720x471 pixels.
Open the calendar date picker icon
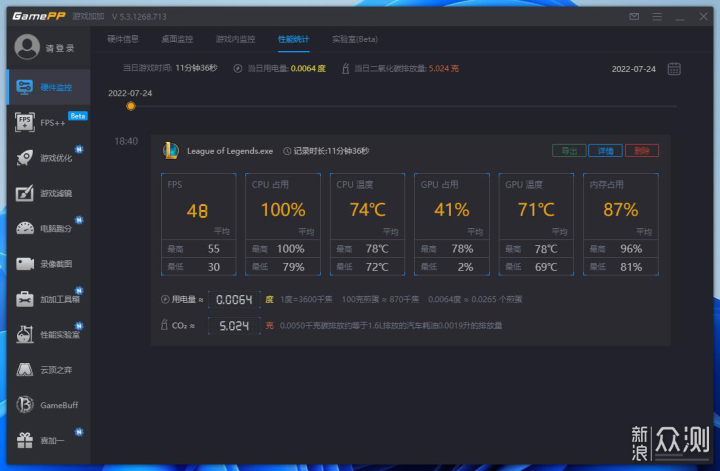[x=674, y=69]
